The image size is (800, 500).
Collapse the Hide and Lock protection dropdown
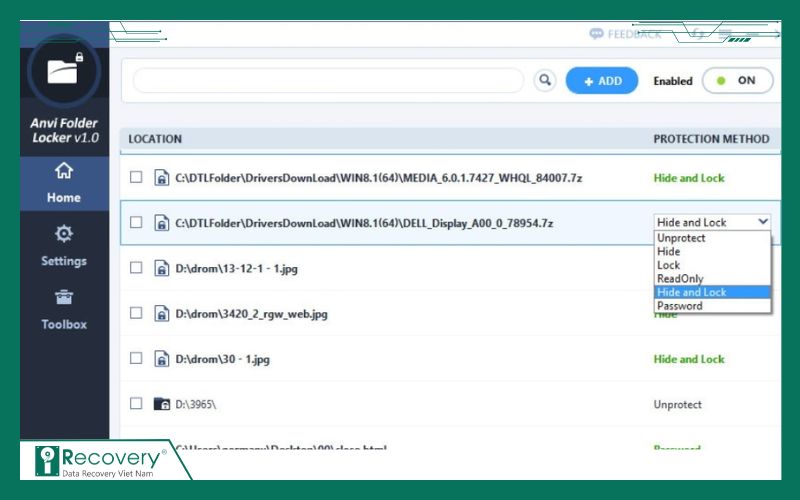click(763, 222)
